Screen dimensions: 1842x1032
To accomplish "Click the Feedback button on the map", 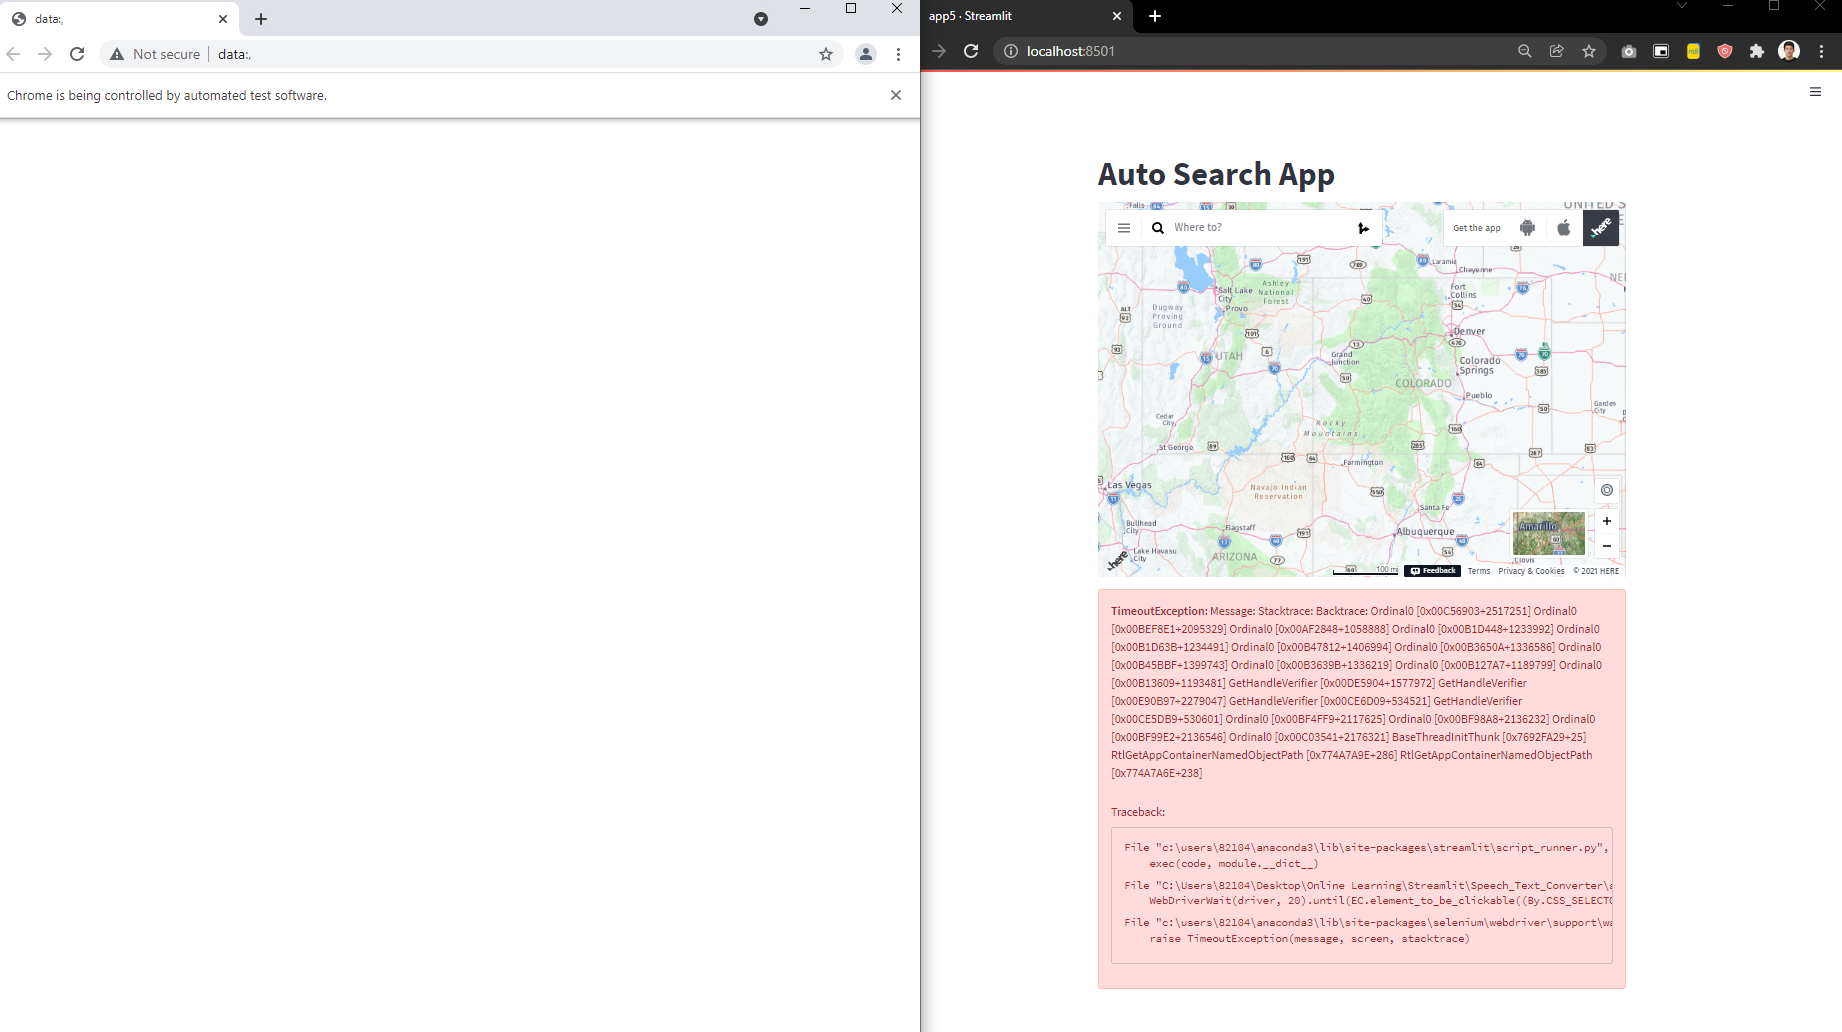I will click(1433, 571).
